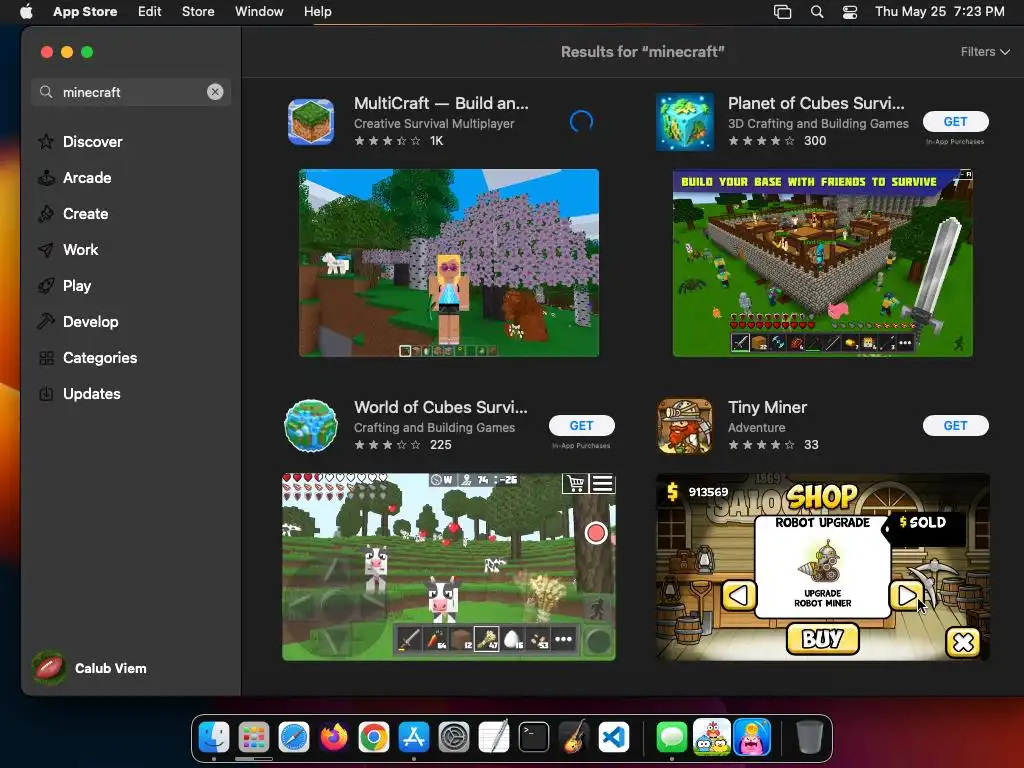Viewport: 1024px width, 768px height.
Task: Open the Edit menu
Action: click(x=150, y=11)
